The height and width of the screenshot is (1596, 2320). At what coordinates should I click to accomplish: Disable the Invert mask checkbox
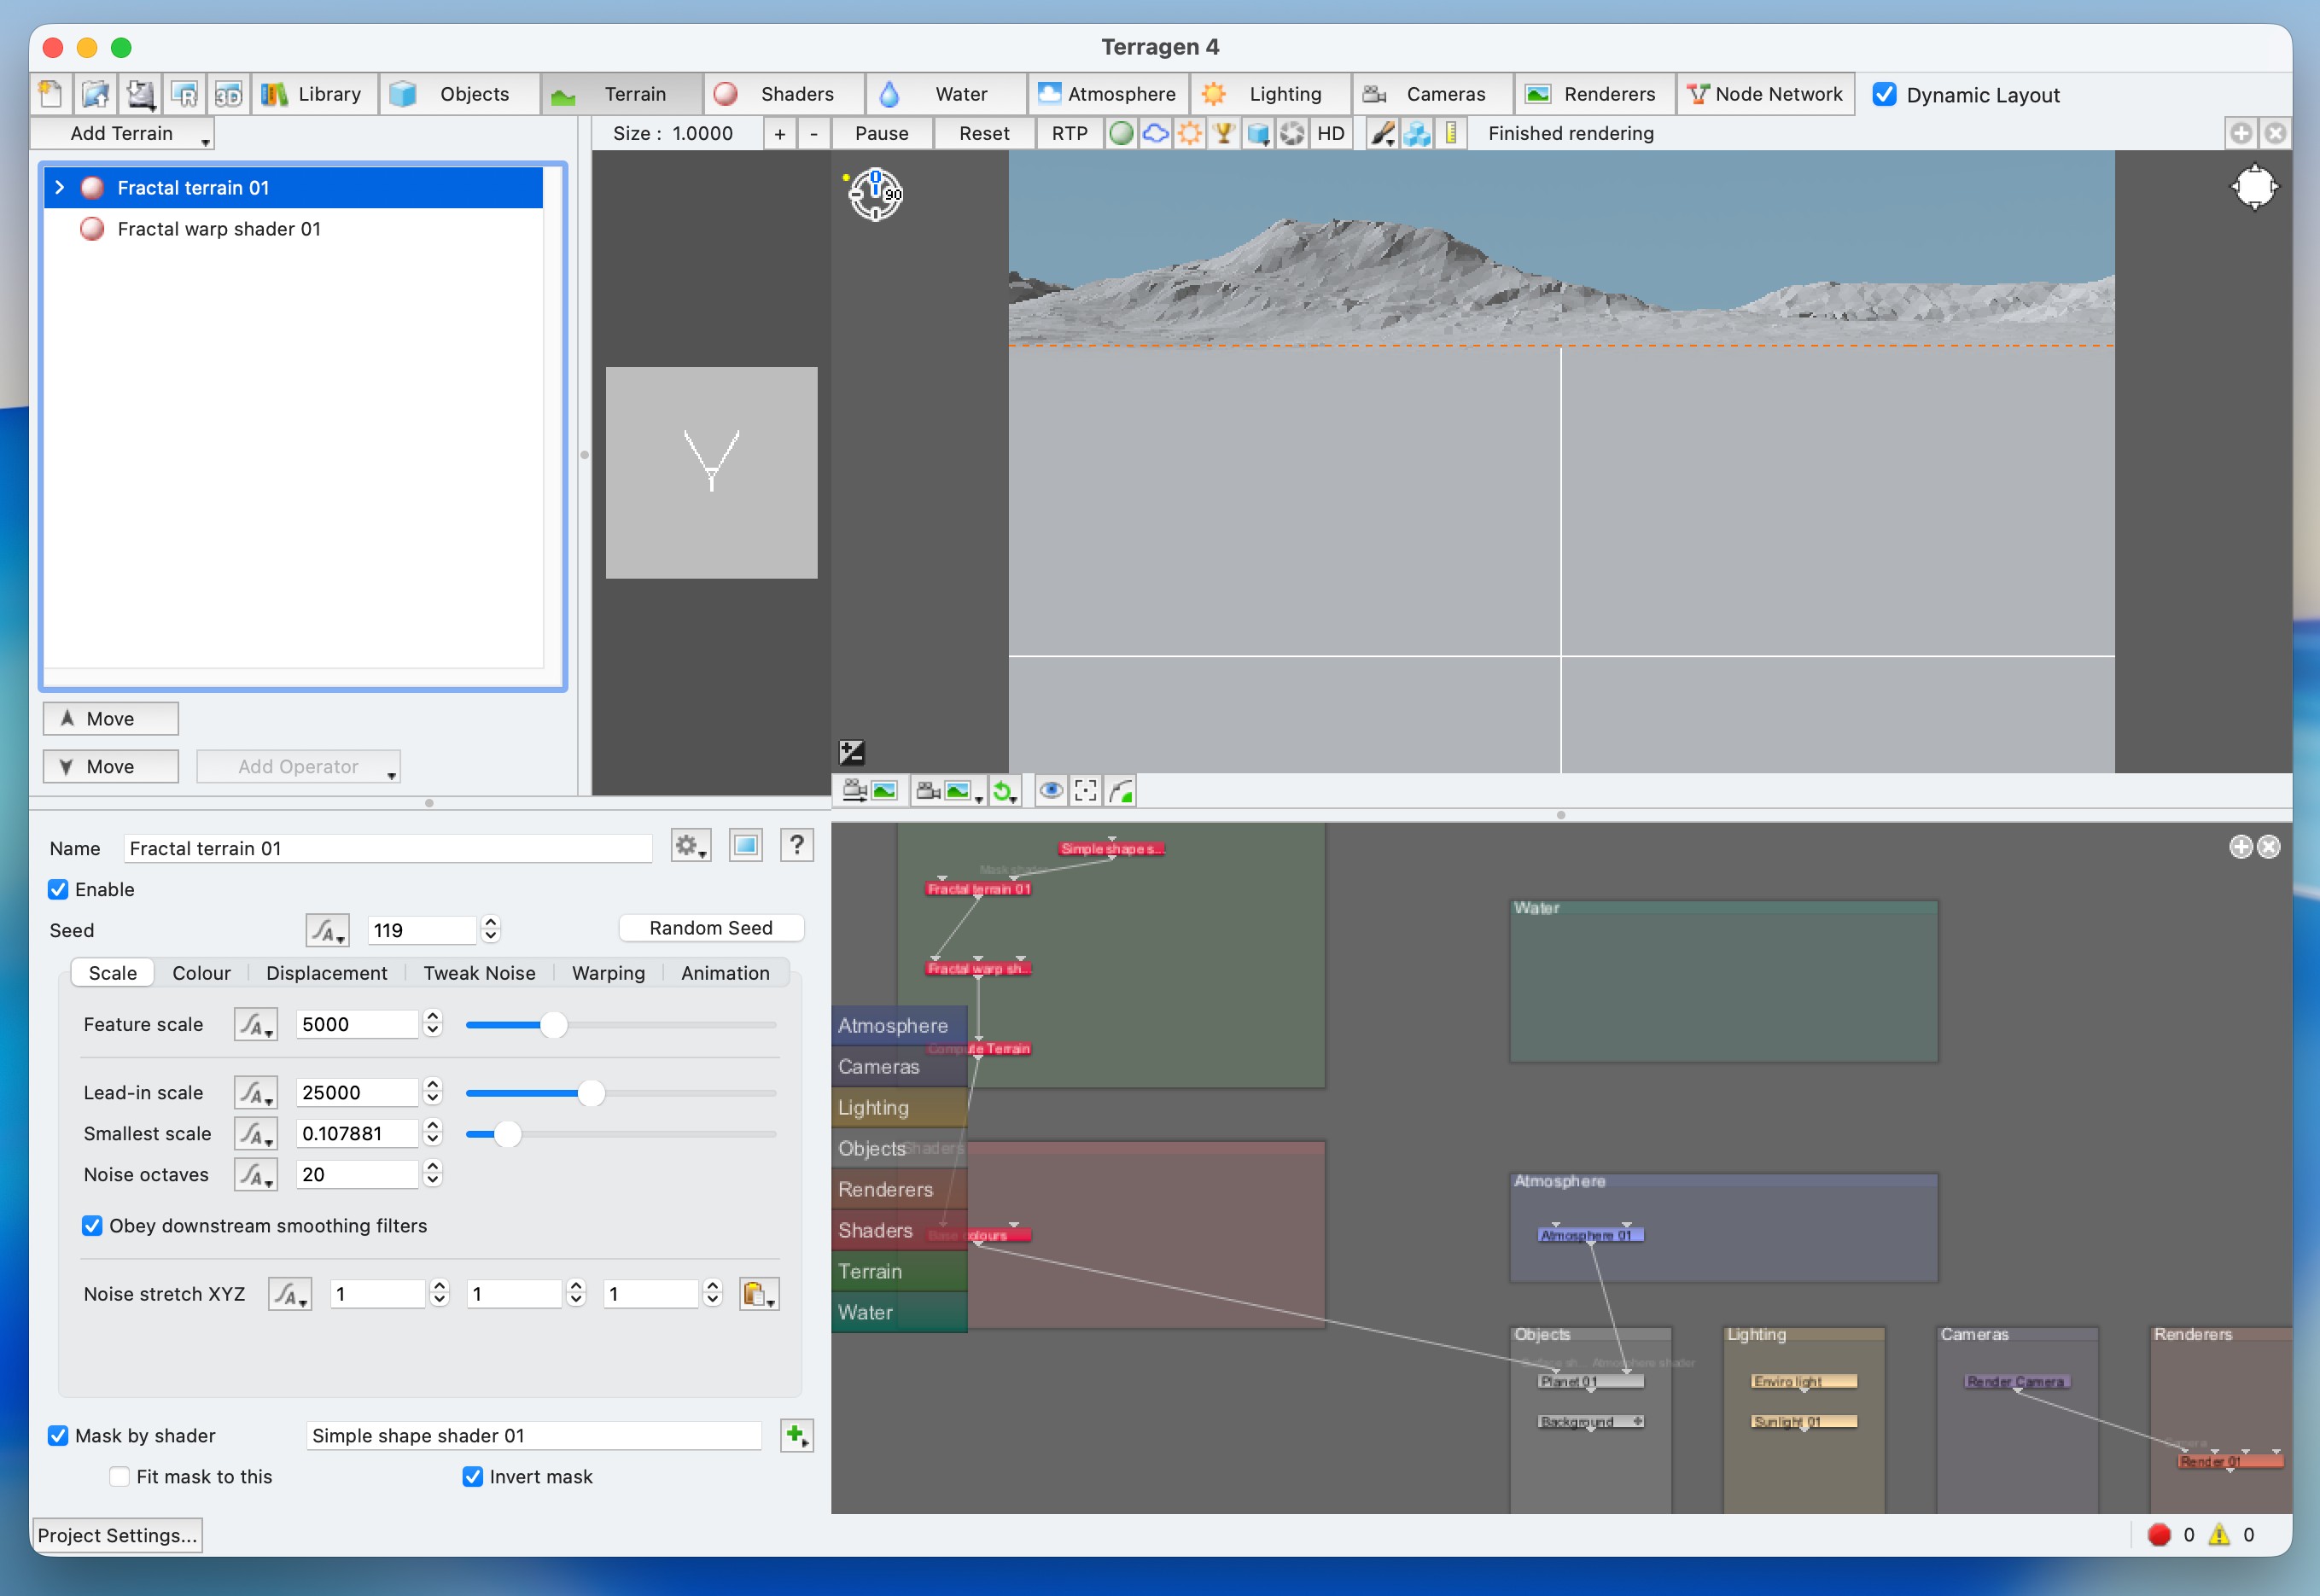pos(473,1476)
